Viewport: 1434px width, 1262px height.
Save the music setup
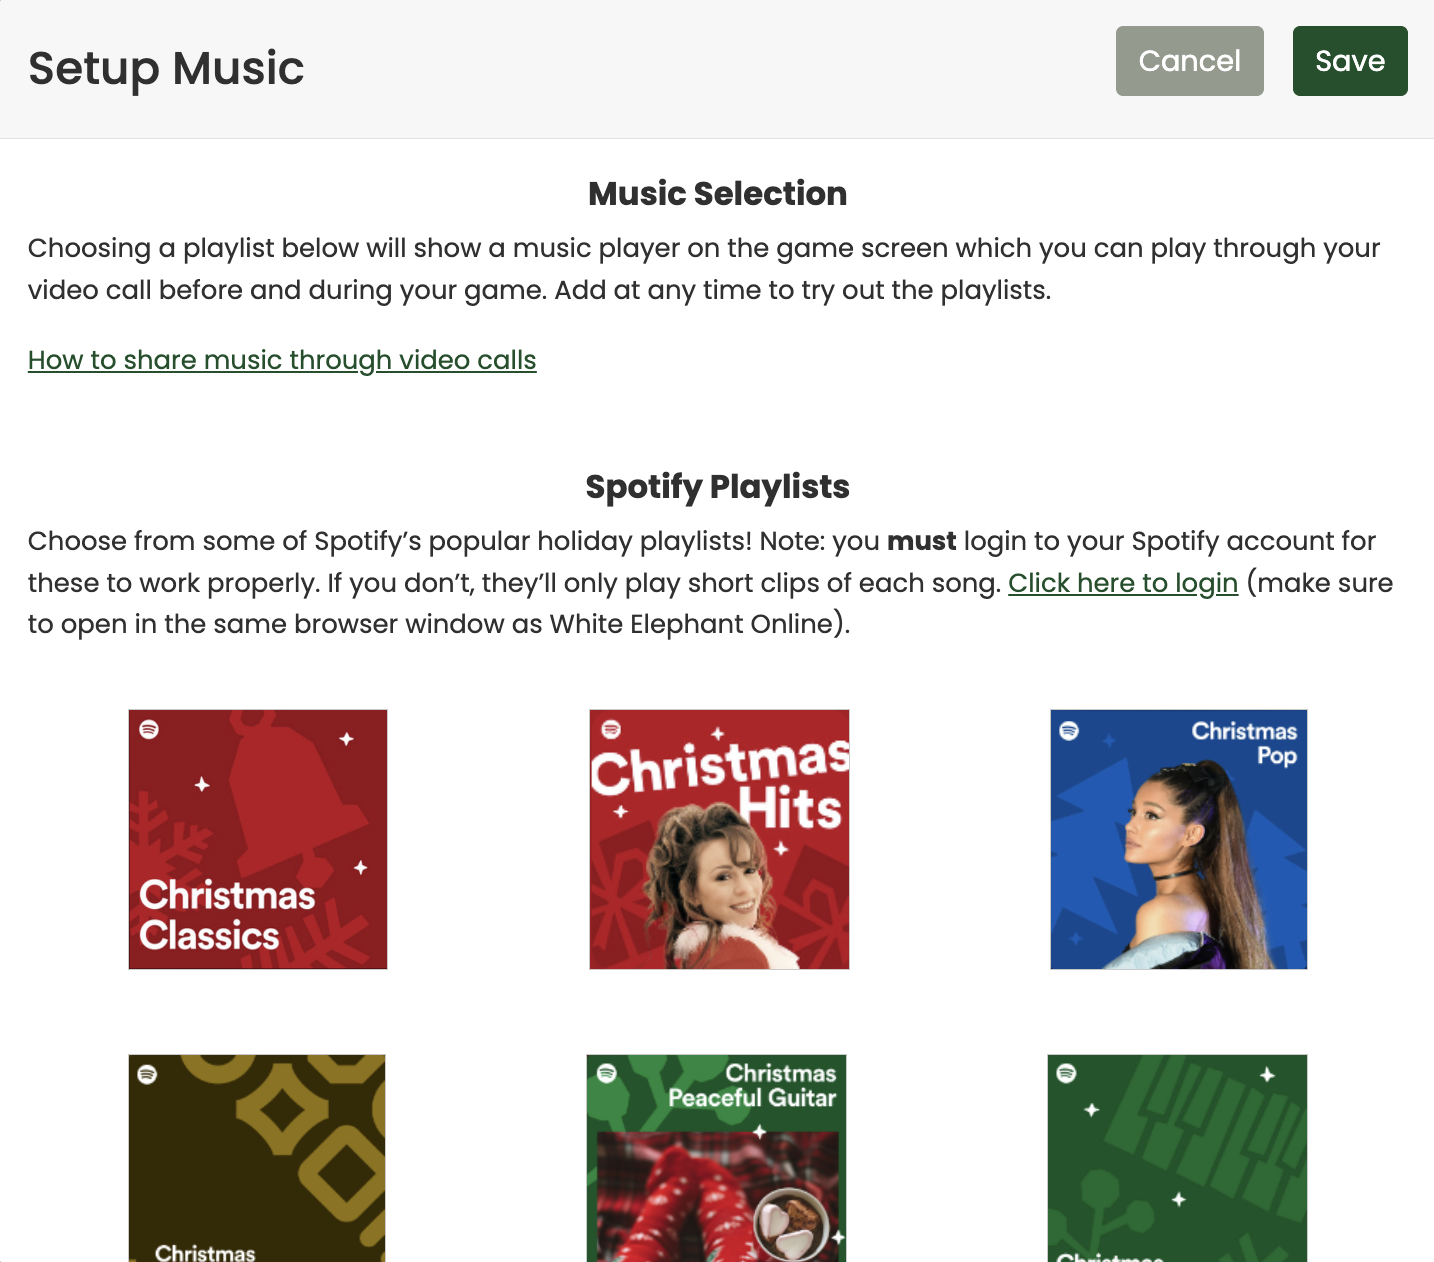click(1349, 61)
